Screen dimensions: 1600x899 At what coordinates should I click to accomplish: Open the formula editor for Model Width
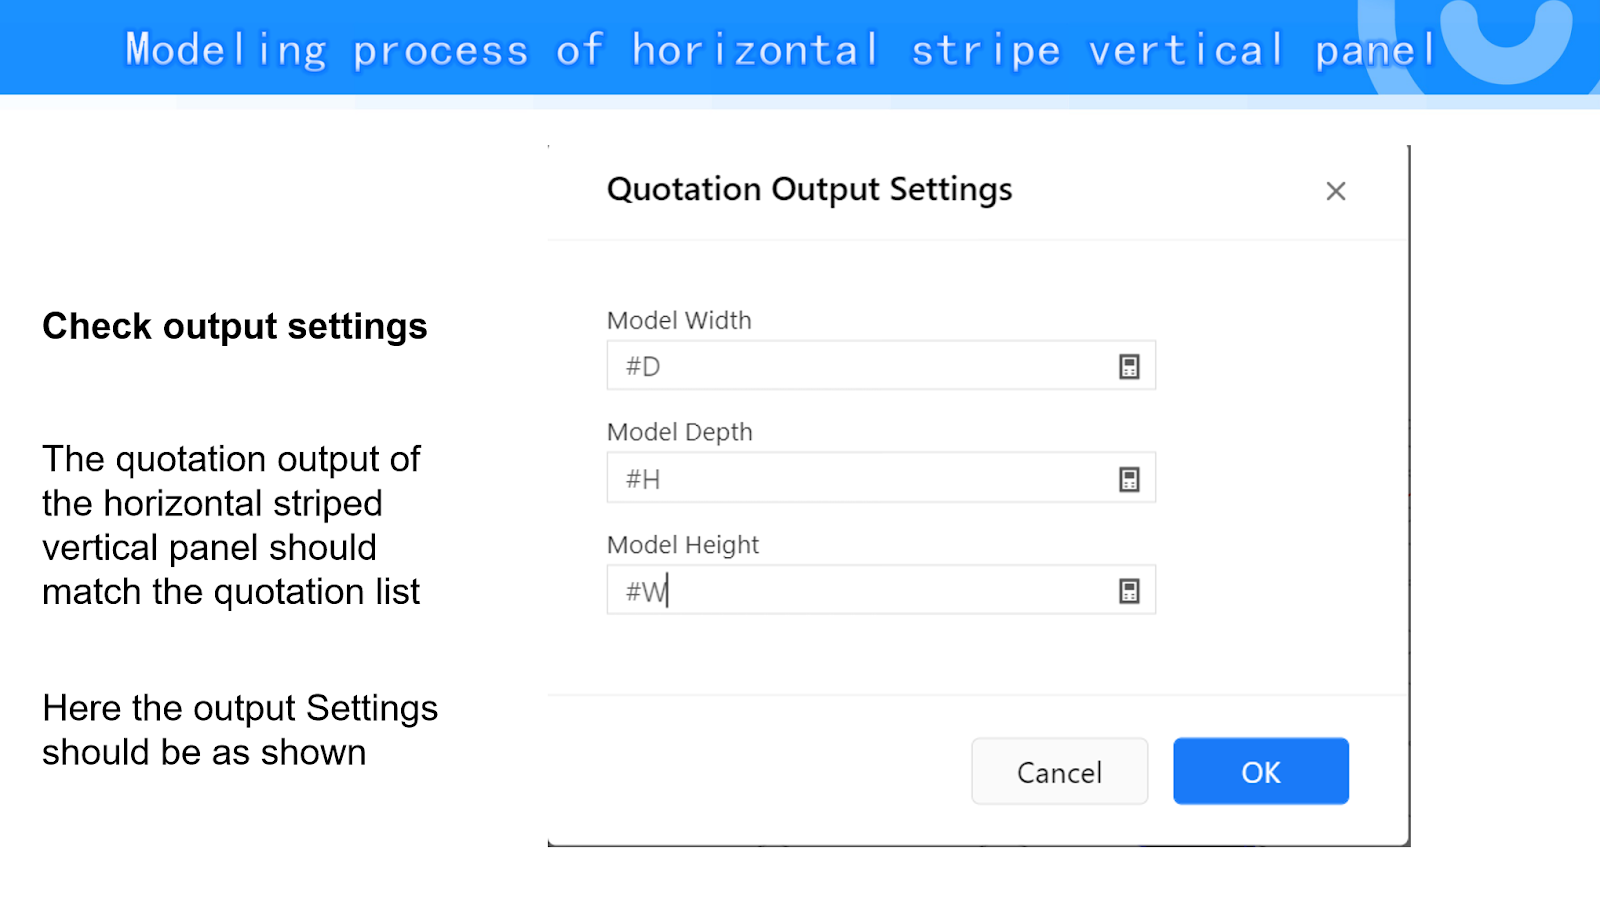pos(1129,367)
